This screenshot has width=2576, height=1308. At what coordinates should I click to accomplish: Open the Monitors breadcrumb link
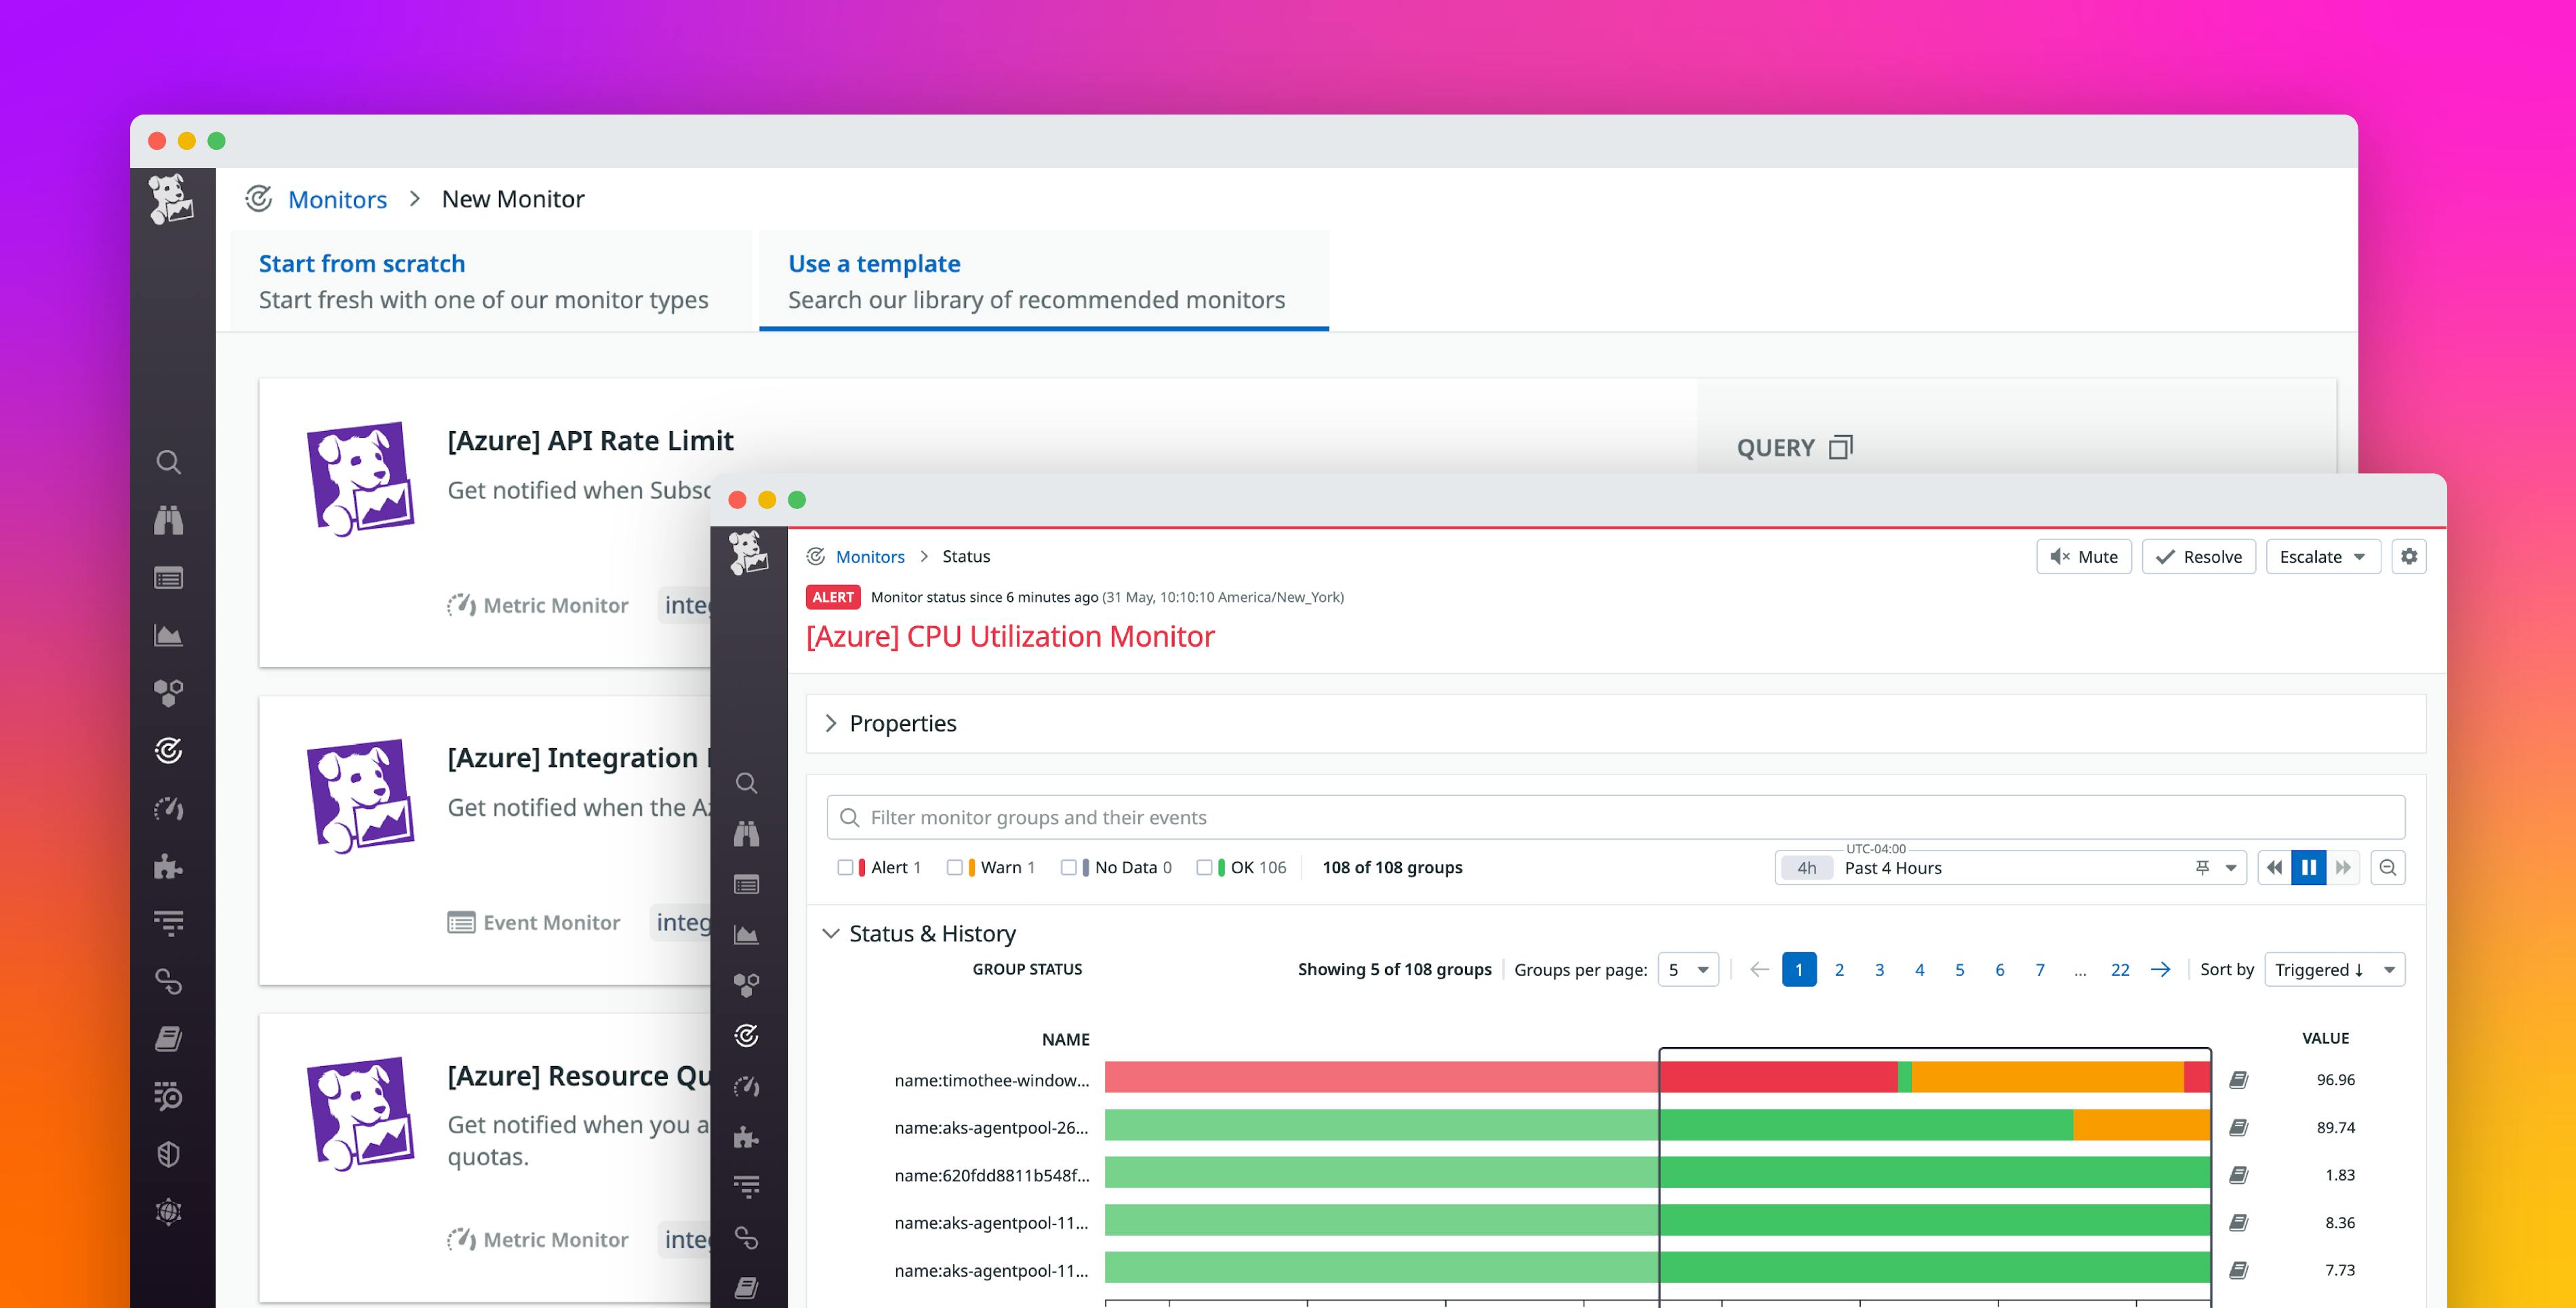tap(870, 556)
